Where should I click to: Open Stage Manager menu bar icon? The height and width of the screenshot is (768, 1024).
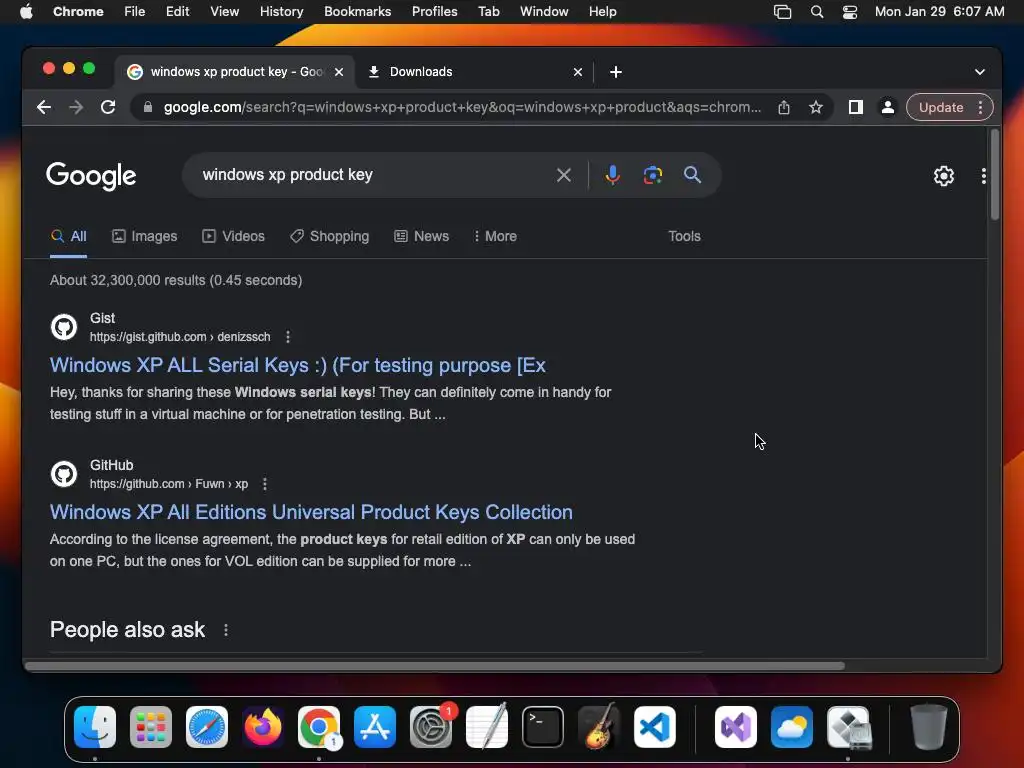tap(782, 12)
